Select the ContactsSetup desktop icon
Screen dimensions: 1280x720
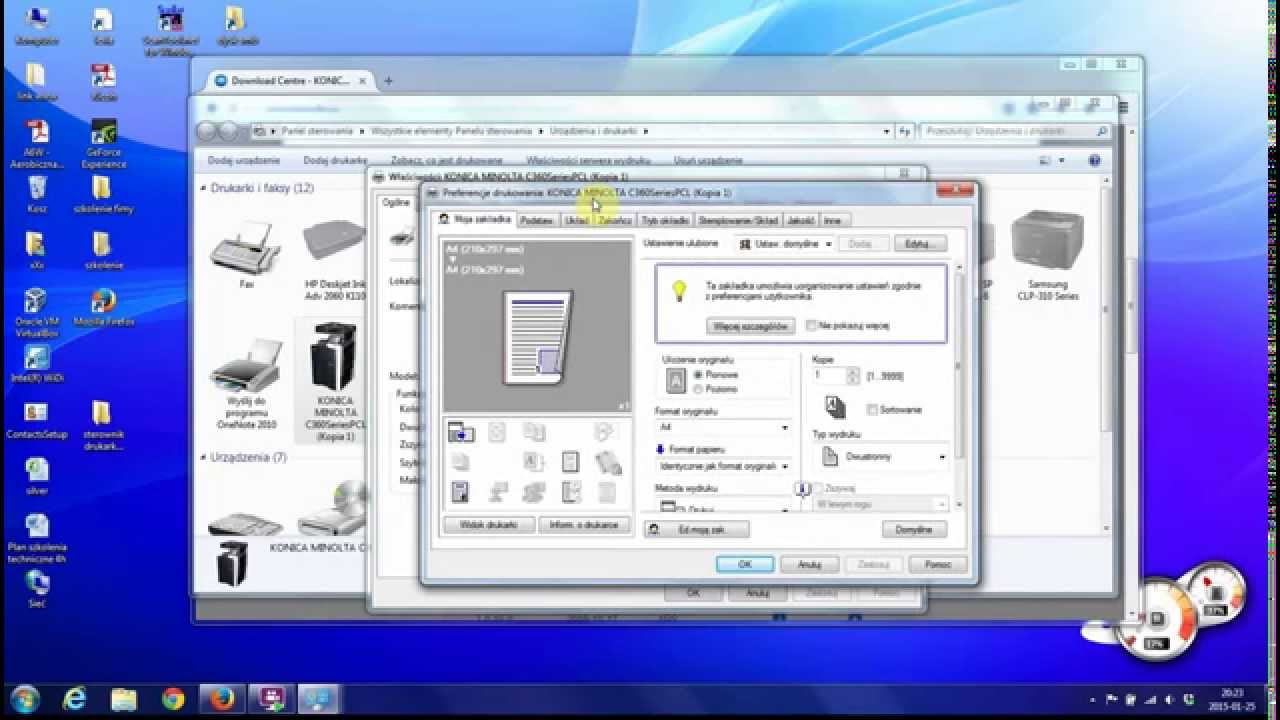tap(37, 420)
